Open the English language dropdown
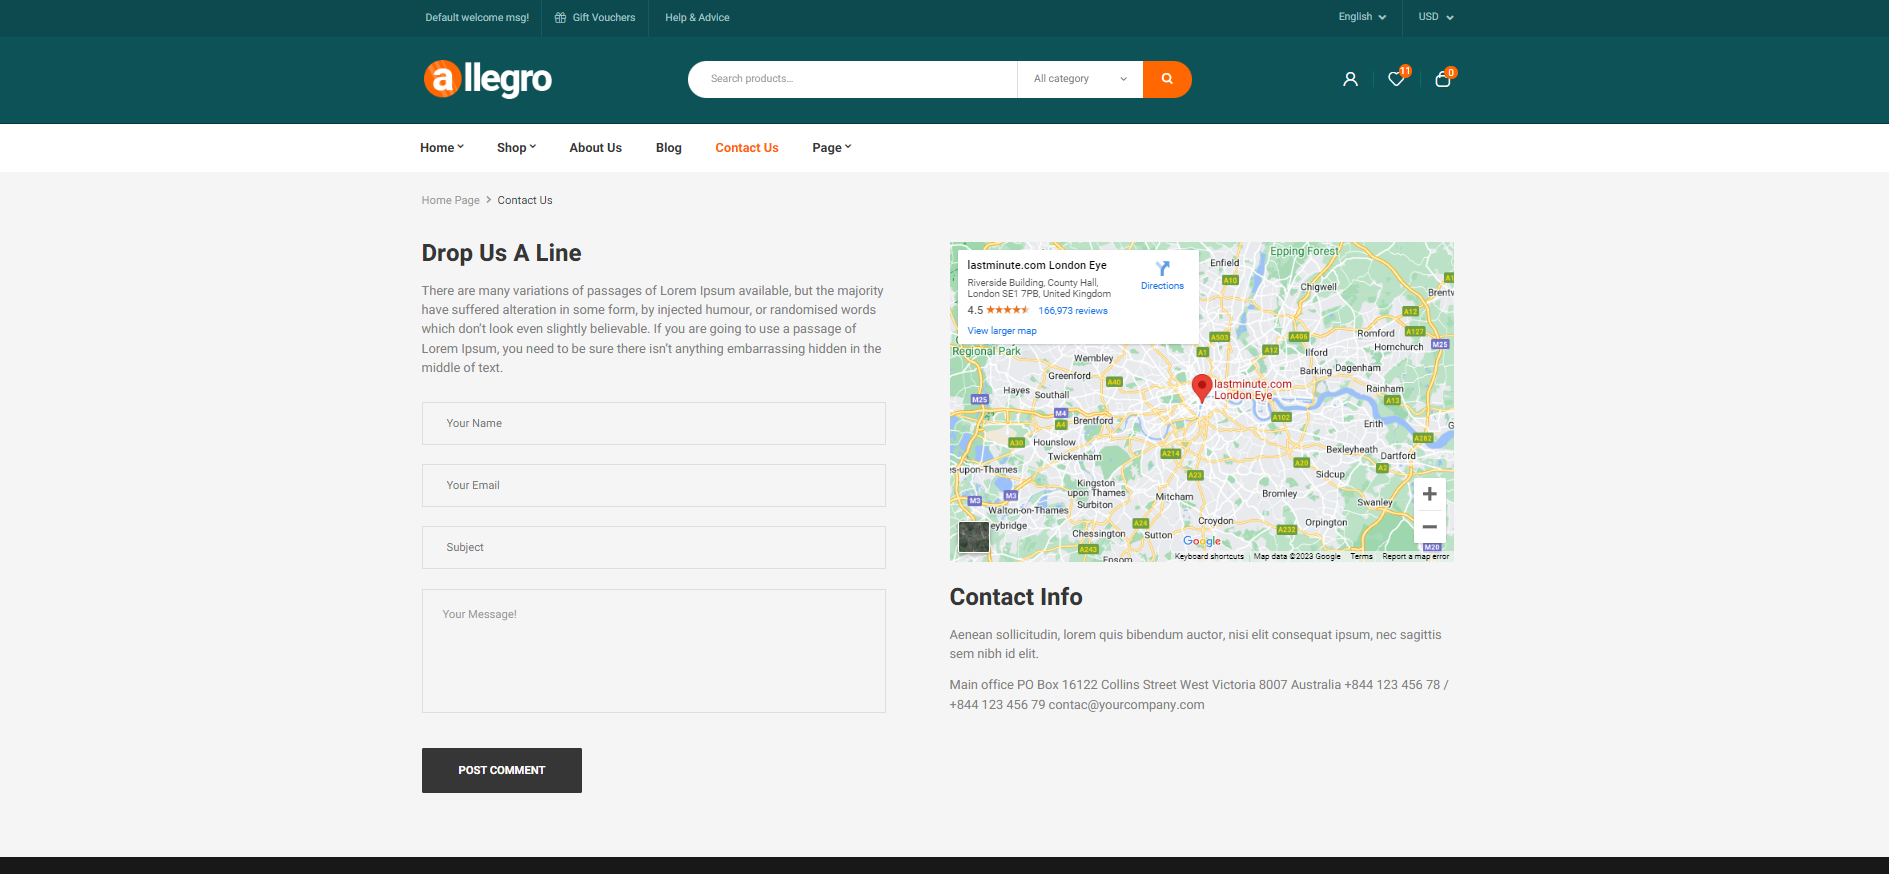This screenshot has height=874, width=1889. pos(1362,17)
